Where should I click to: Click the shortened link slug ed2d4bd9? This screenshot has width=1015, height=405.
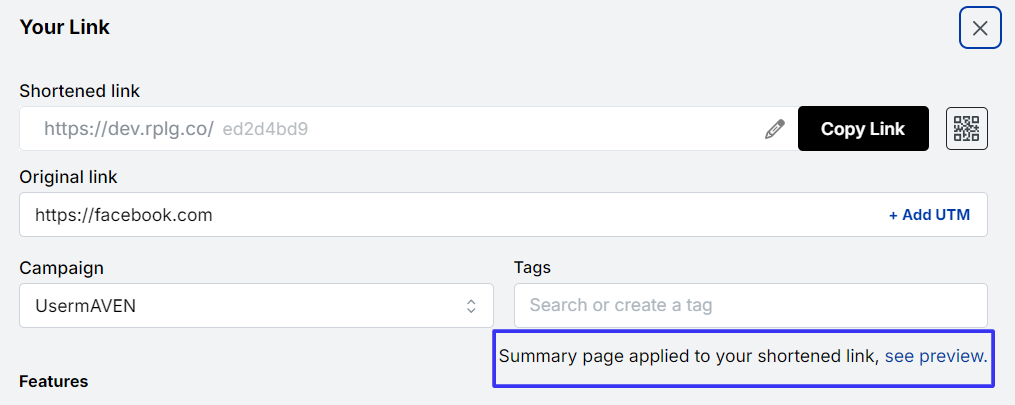[265, 129]
